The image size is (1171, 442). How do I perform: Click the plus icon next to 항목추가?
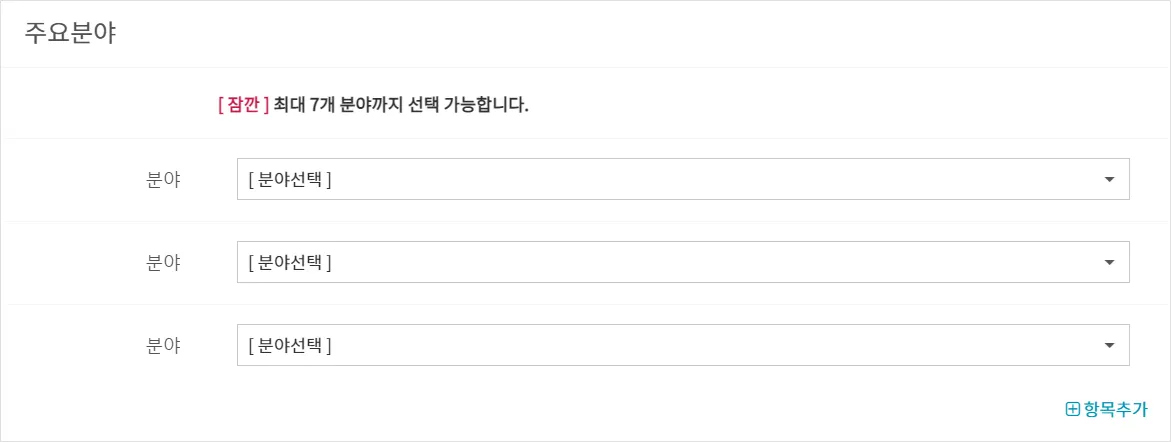click(1073, 409)
